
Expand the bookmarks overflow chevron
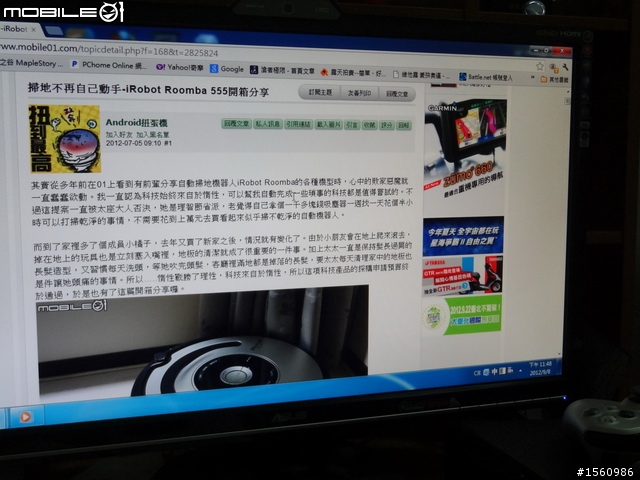(x=532, y=77)
